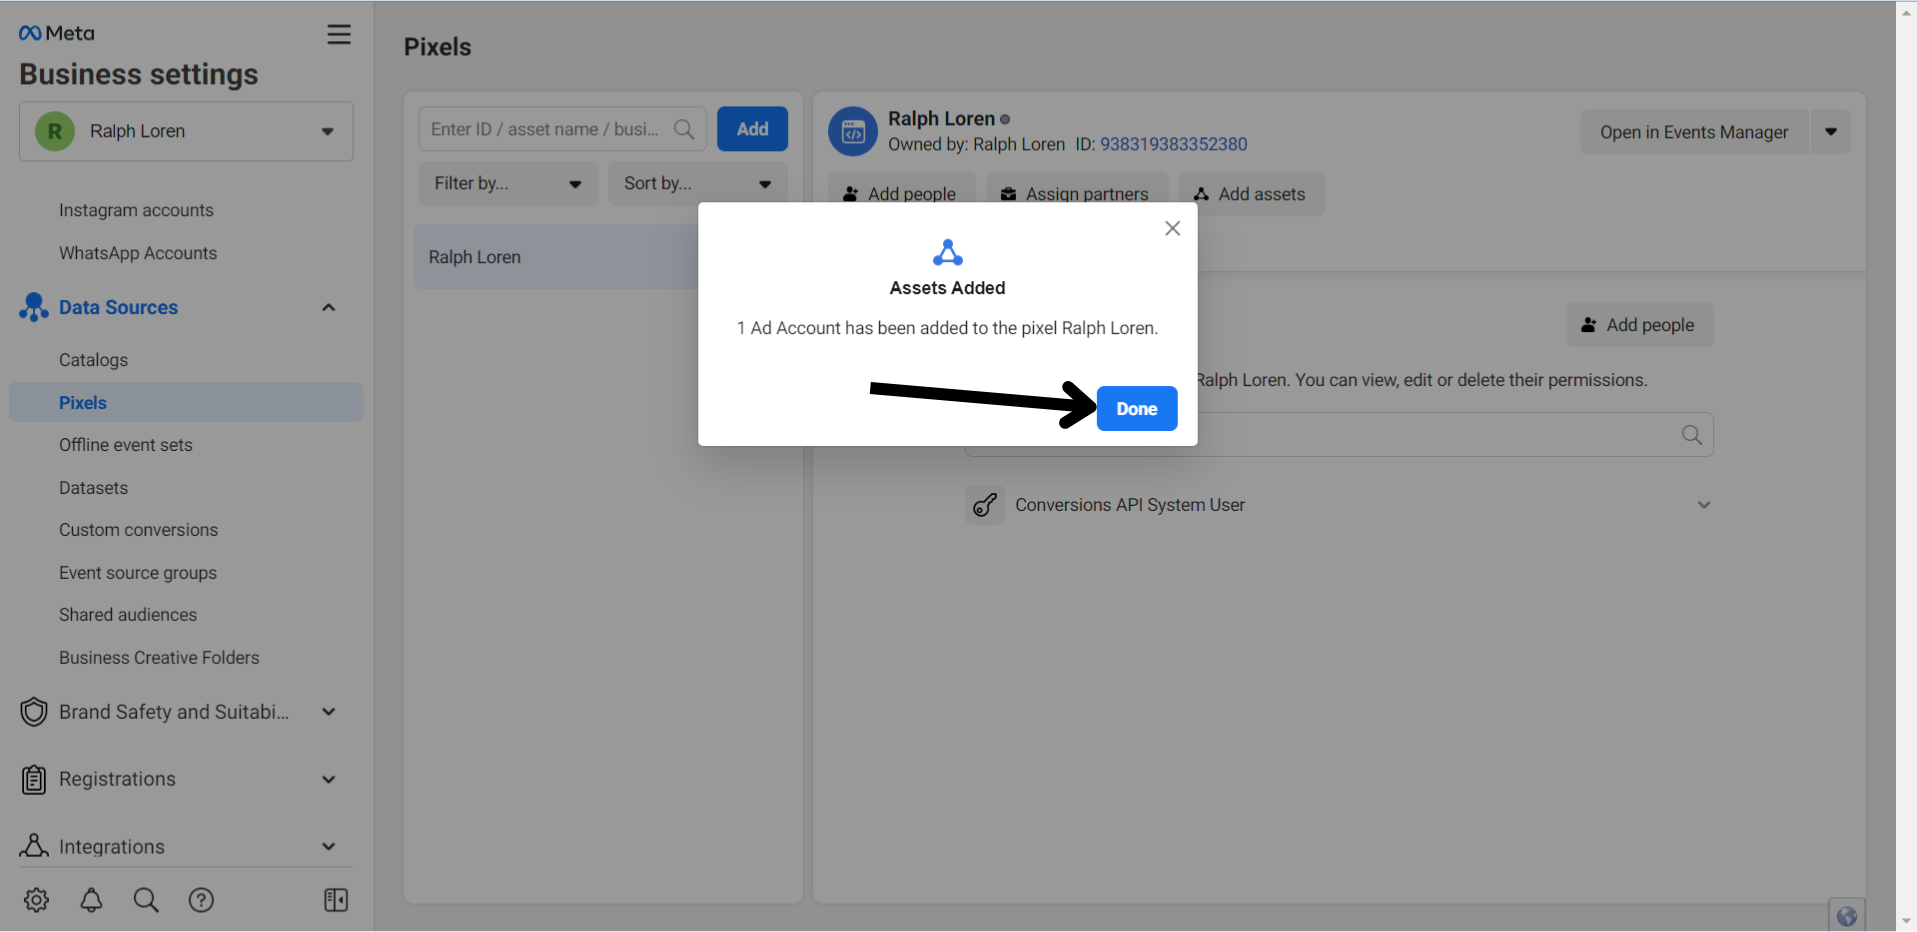Click the Assets Added triangle icon
Screen dimensions: 1917x932
coord(947,252)
